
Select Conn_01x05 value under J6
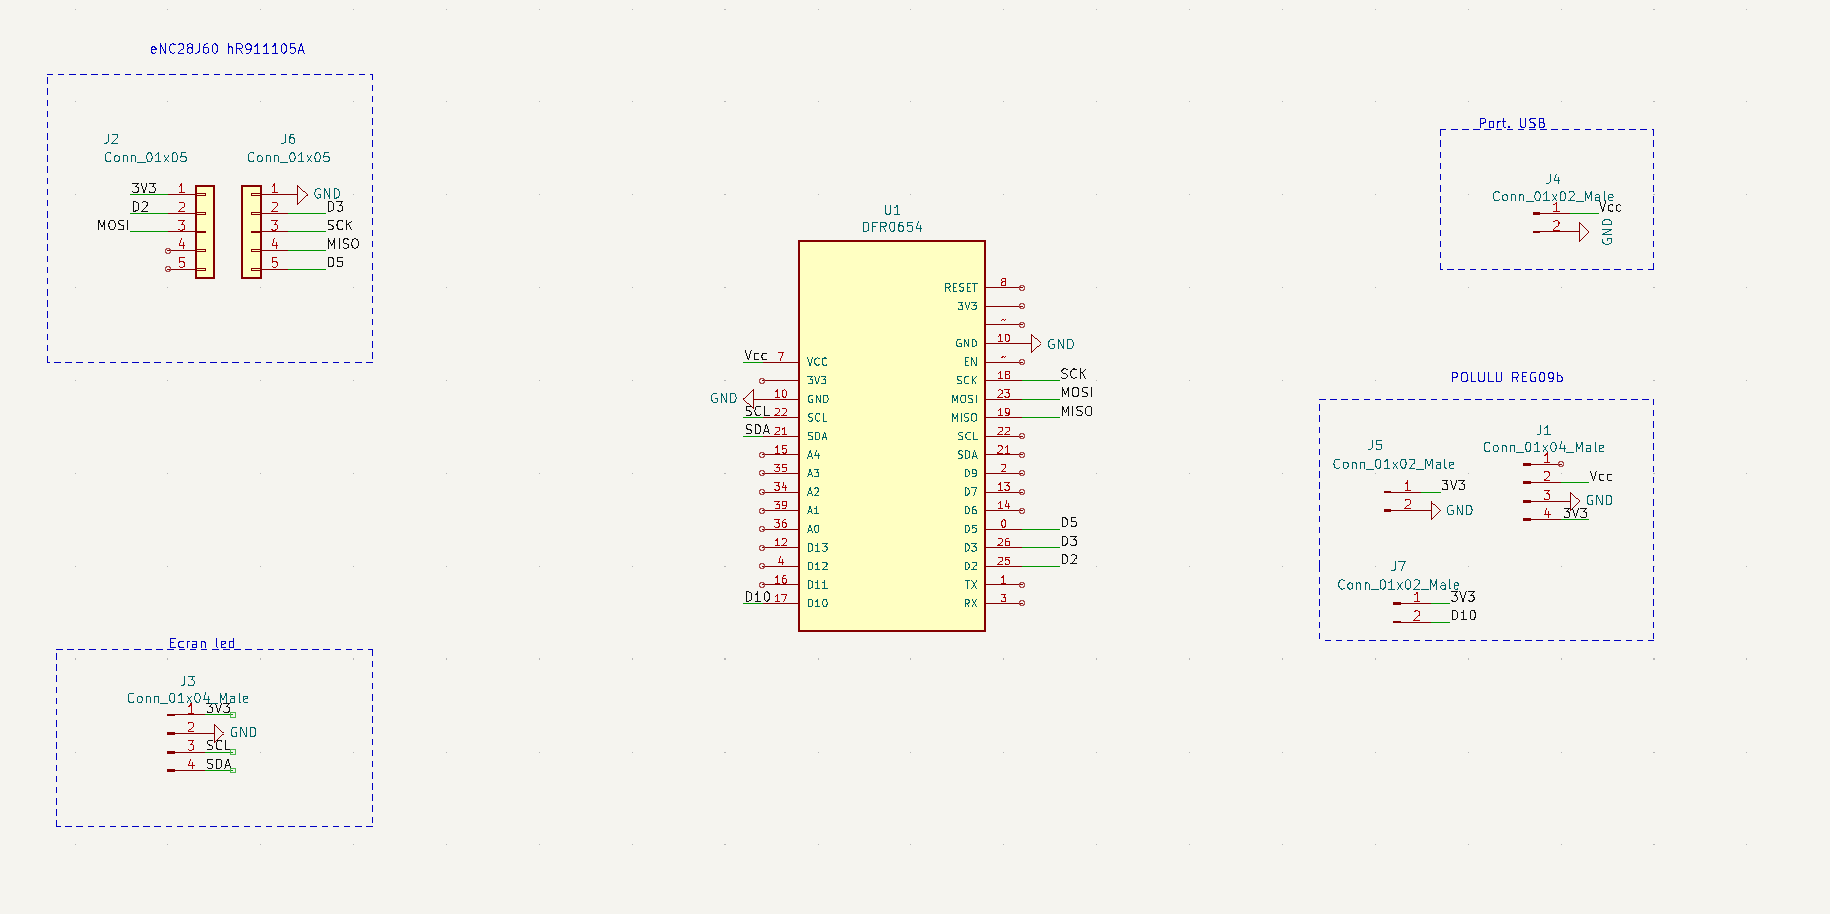coord(289,157)
